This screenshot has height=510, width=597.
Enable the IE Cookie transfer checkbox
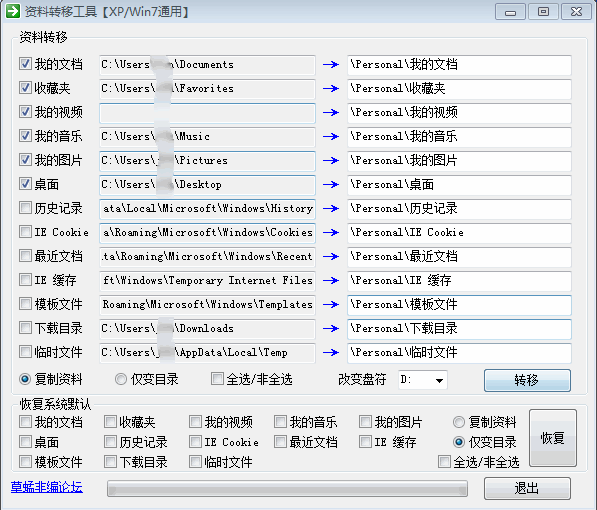(25, 232)
